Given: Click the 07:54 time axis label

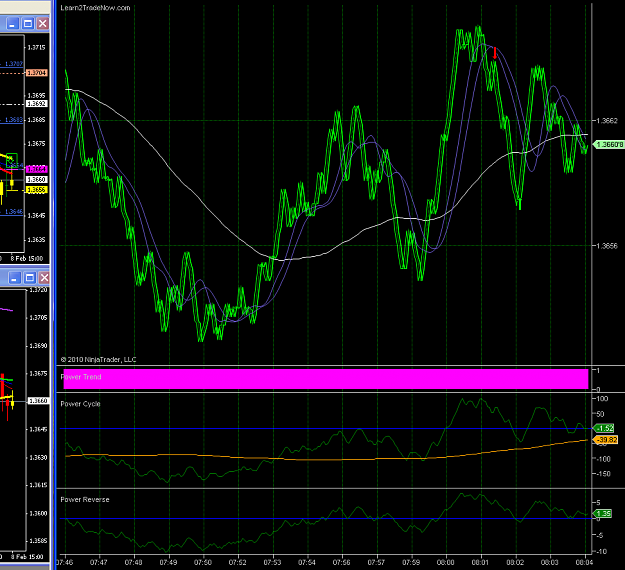Looking at the screenshot, I should [307, 562].
